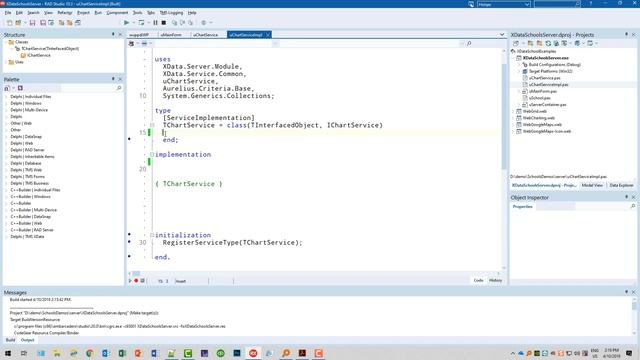Click the first icon in Projects panel toolbar

[516, 43]
